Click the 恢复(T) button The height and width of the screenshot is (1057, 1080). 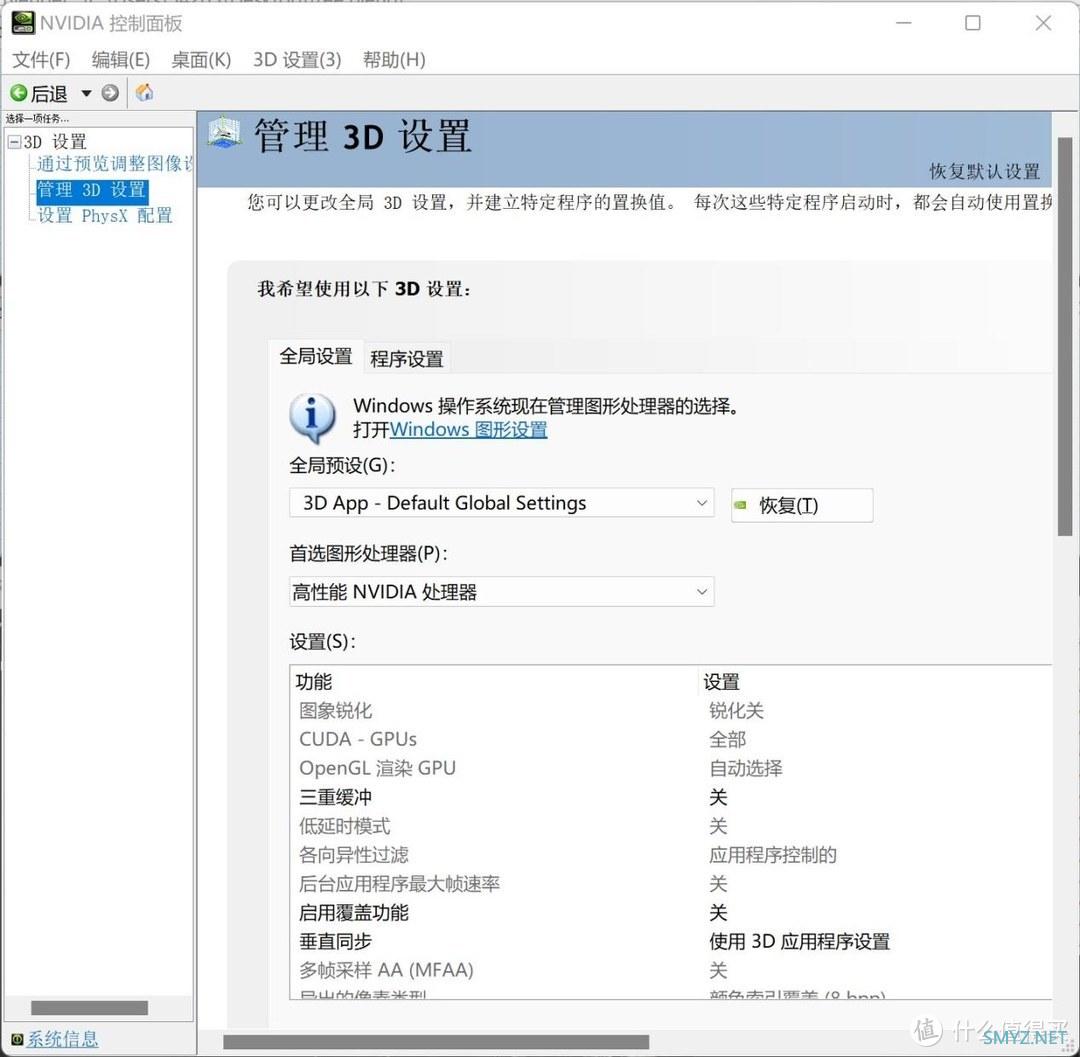coord(802,505)
